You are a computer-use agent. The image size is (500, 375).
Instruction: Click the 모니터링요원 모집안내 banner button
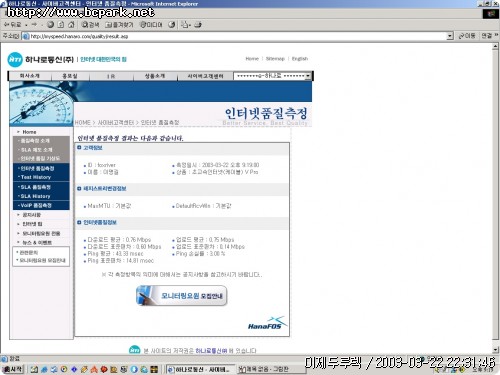(182, 296)
